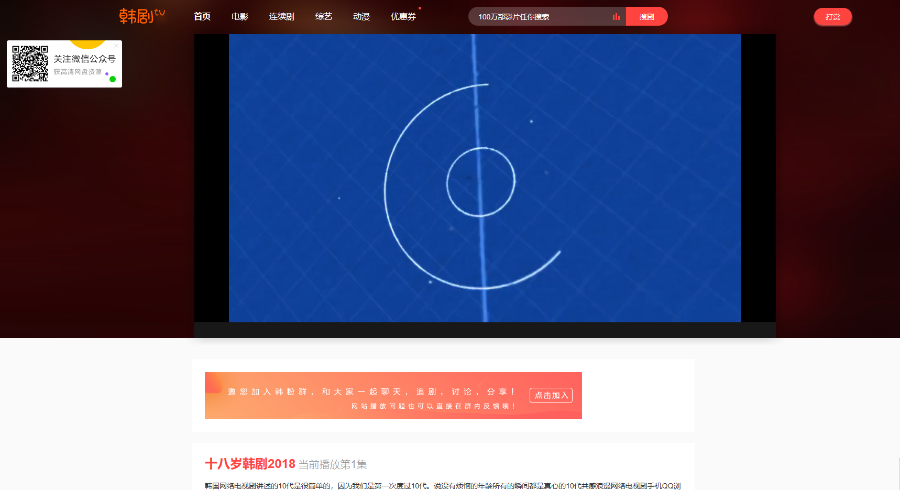This screenshot has height=490, width=900.
Task: Open the 动漫 anime tab
Action: 362,17
